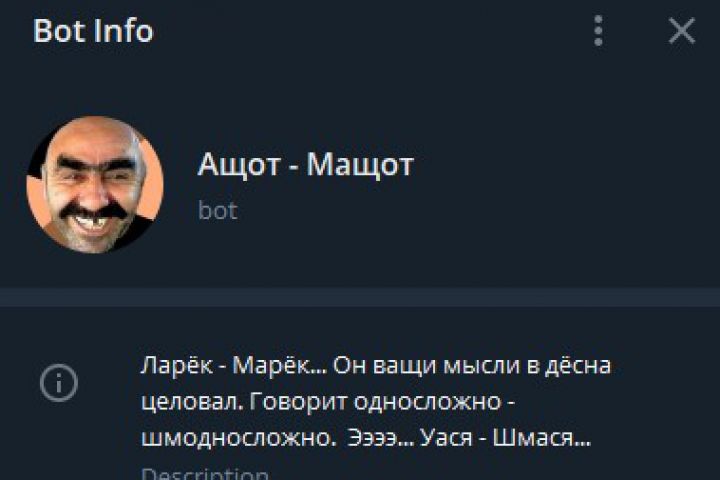Screen dimensions: 720x480
Task: Click 'Ээээ...' in the last description line
Action: (x=381, y=438)
